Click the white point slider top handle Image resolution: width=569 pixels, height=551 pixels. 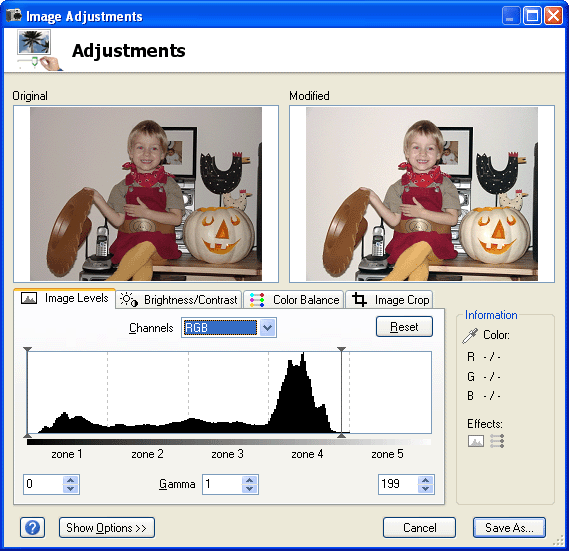(341, 350)
